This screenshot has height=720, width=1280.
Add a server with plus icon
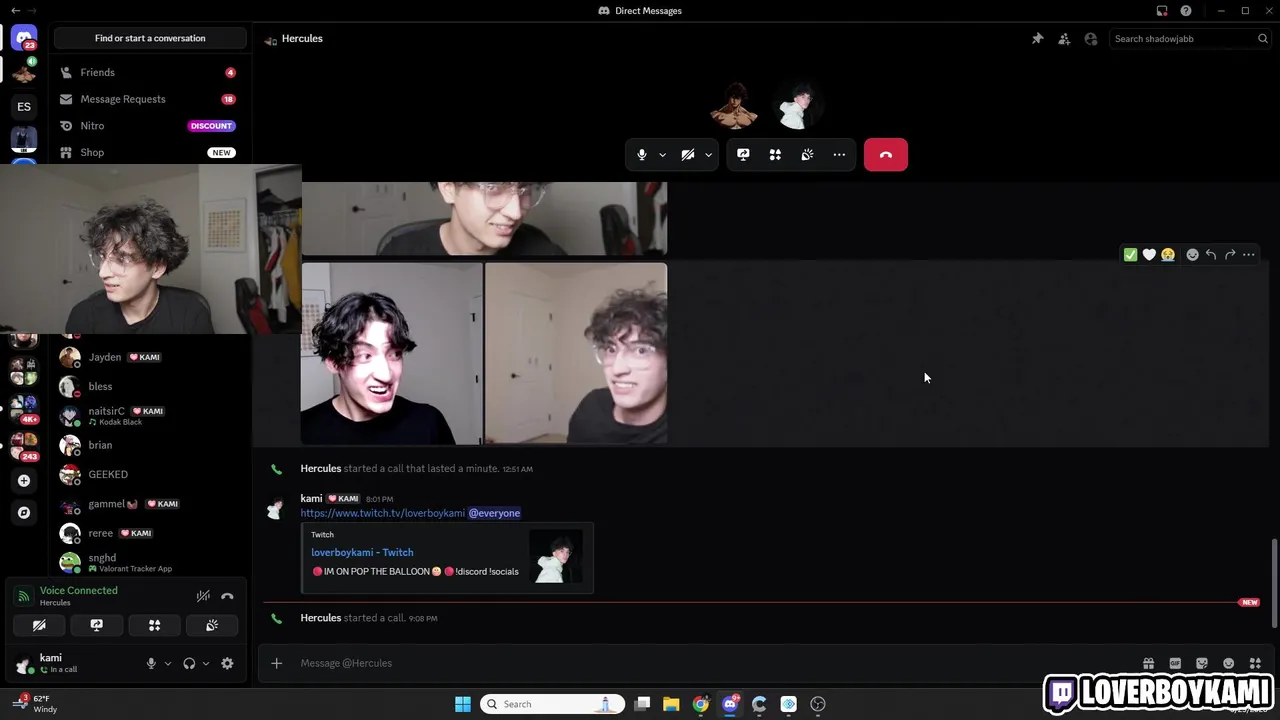(x=24, y=481)
